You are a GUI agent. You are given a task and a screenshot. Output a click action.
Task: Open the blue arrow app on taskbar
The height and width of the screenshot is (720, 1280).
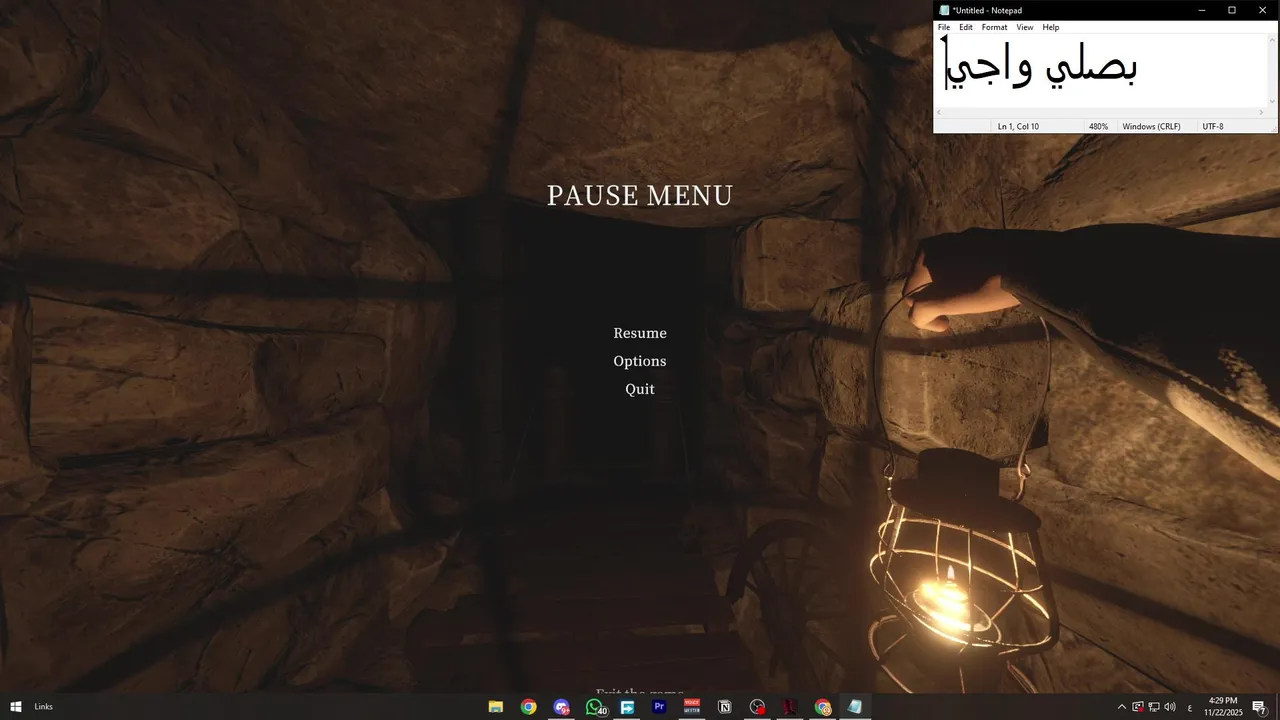pos(627,707)
